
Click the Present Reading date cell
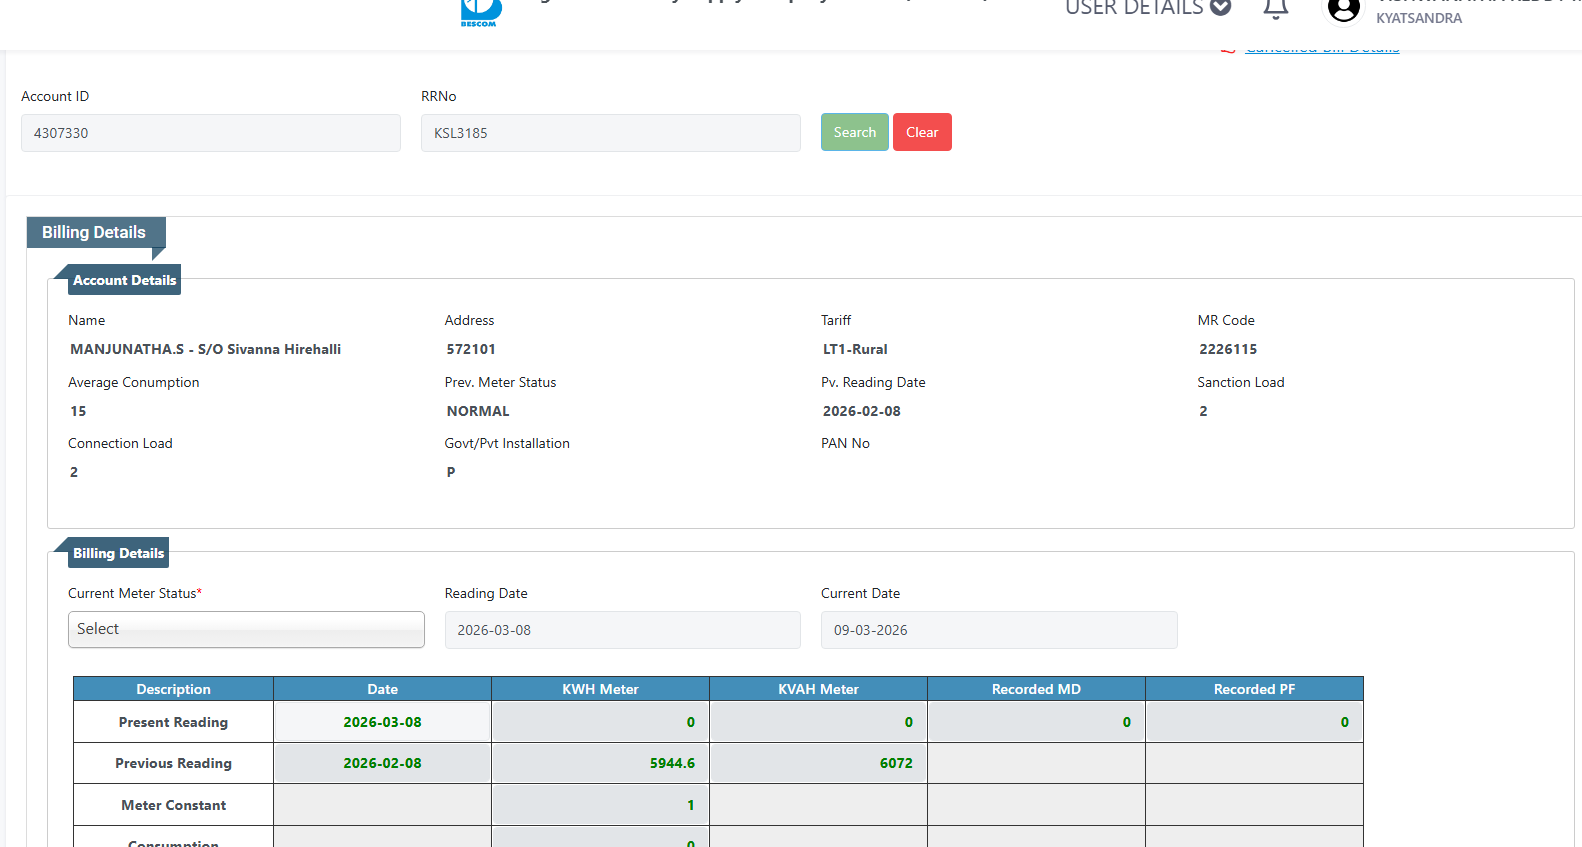pyautogui.click(x=382, y=722)
